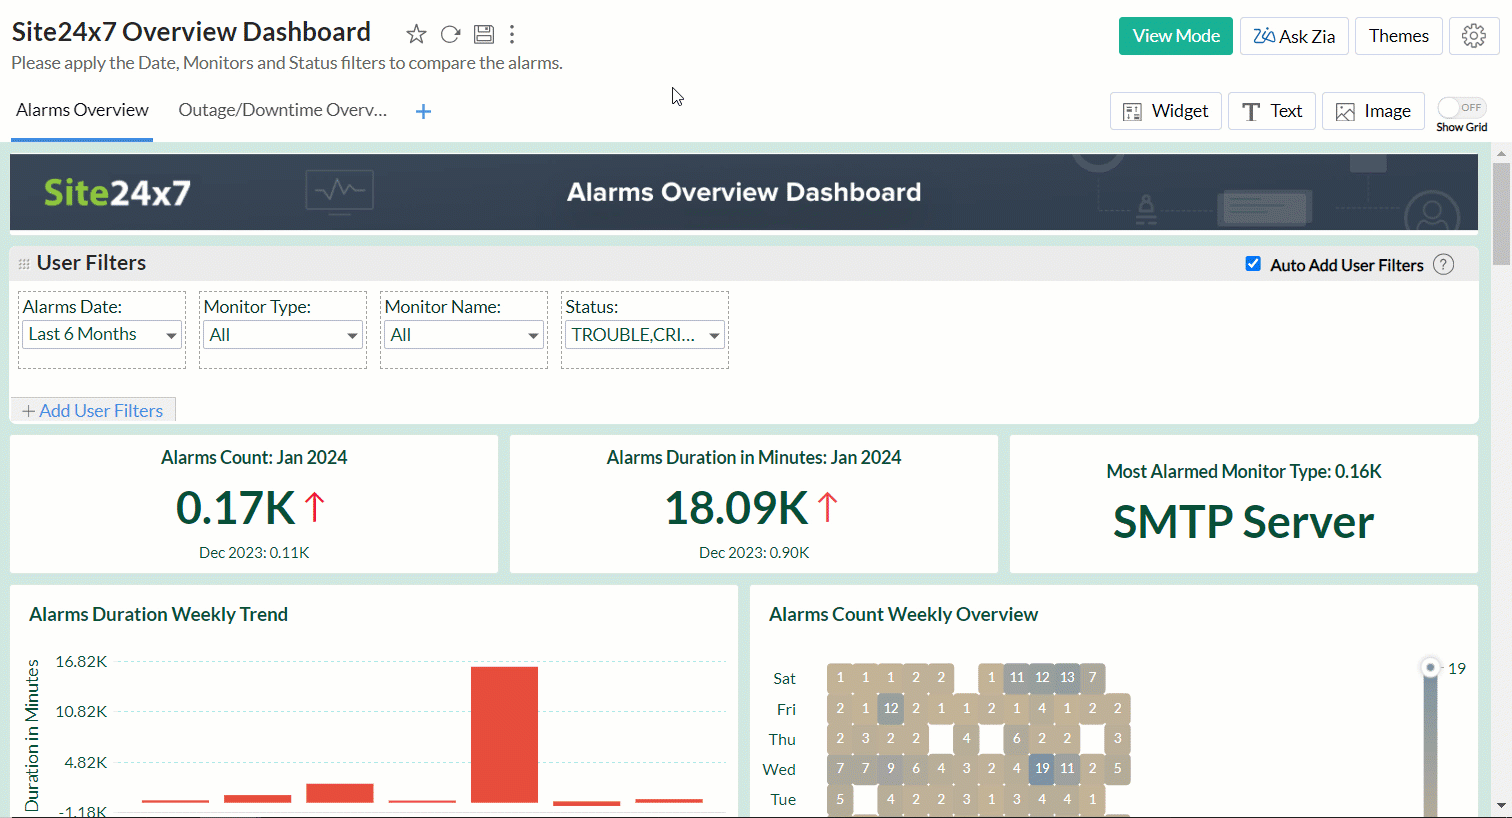Mark dashboard as favorite with star icon

(x=416, y=35)
